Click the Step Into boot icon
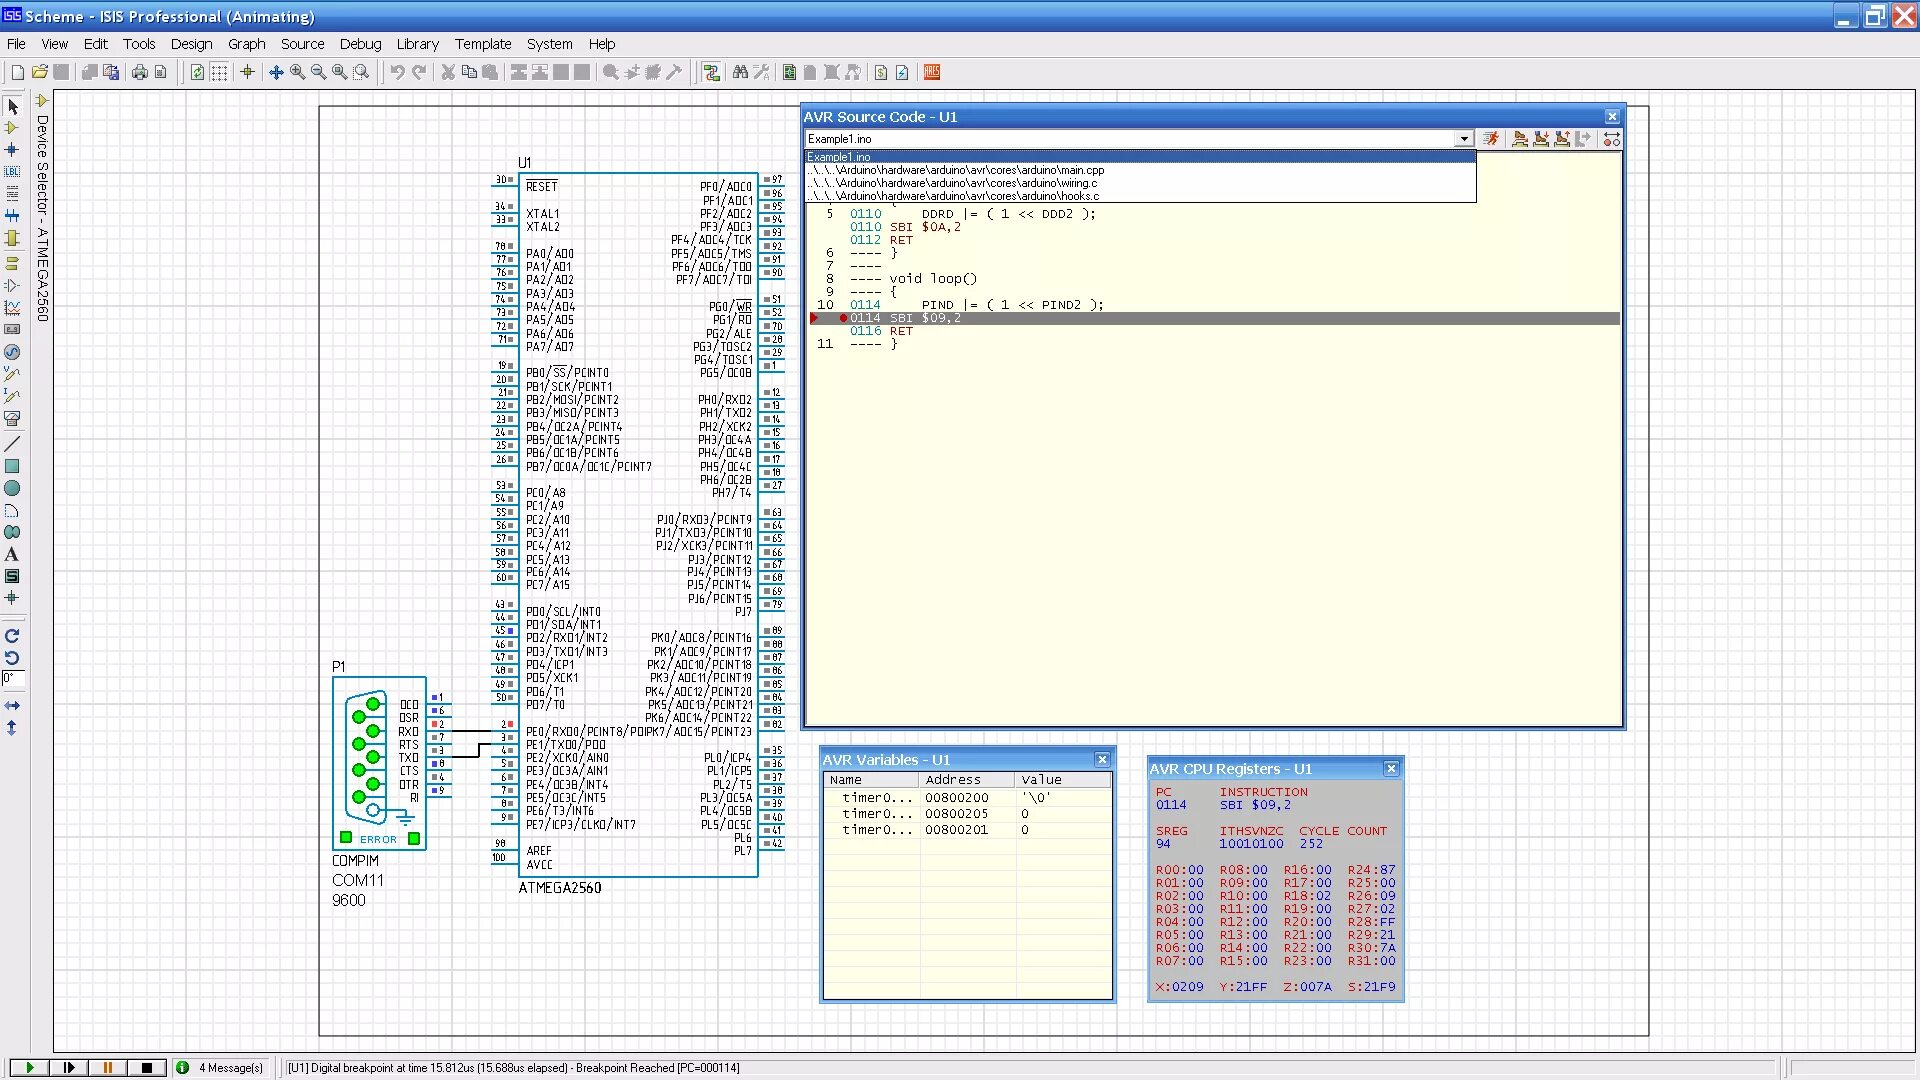Image resolution: width=1920 pixels, height=1080 pixels. 1541,139
